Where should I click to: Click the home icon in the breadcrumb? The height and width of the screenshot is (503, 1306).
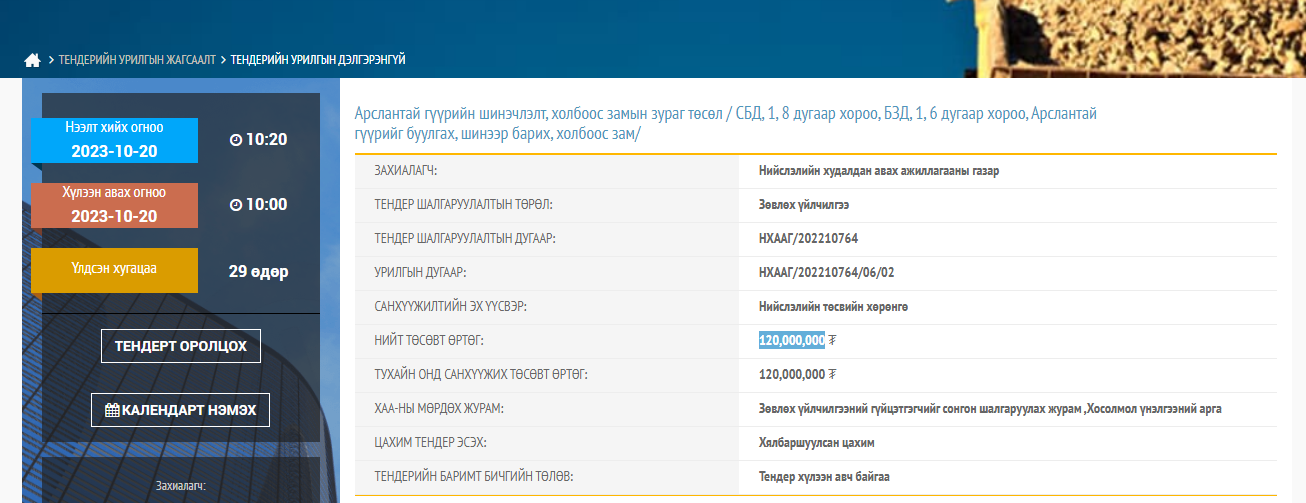tap(32, 60)
